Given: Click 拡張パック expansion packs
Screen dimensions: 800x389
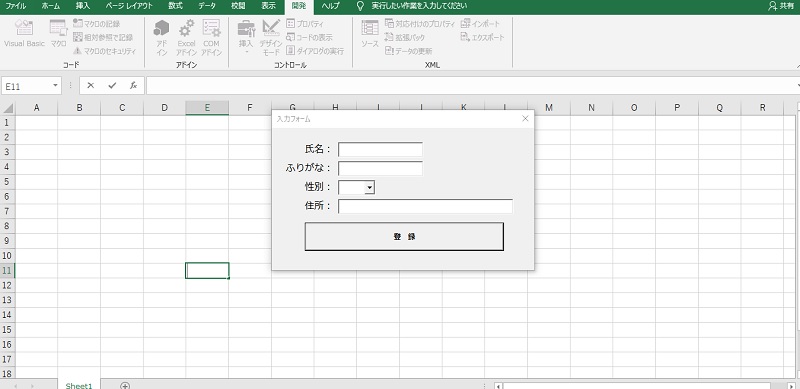Looking at the screenshot, I should (405, 37).
